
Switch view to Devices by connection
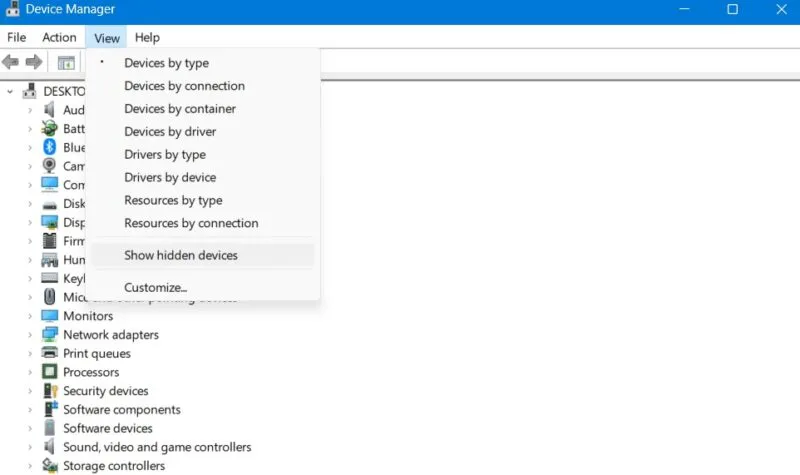(184, 86)
